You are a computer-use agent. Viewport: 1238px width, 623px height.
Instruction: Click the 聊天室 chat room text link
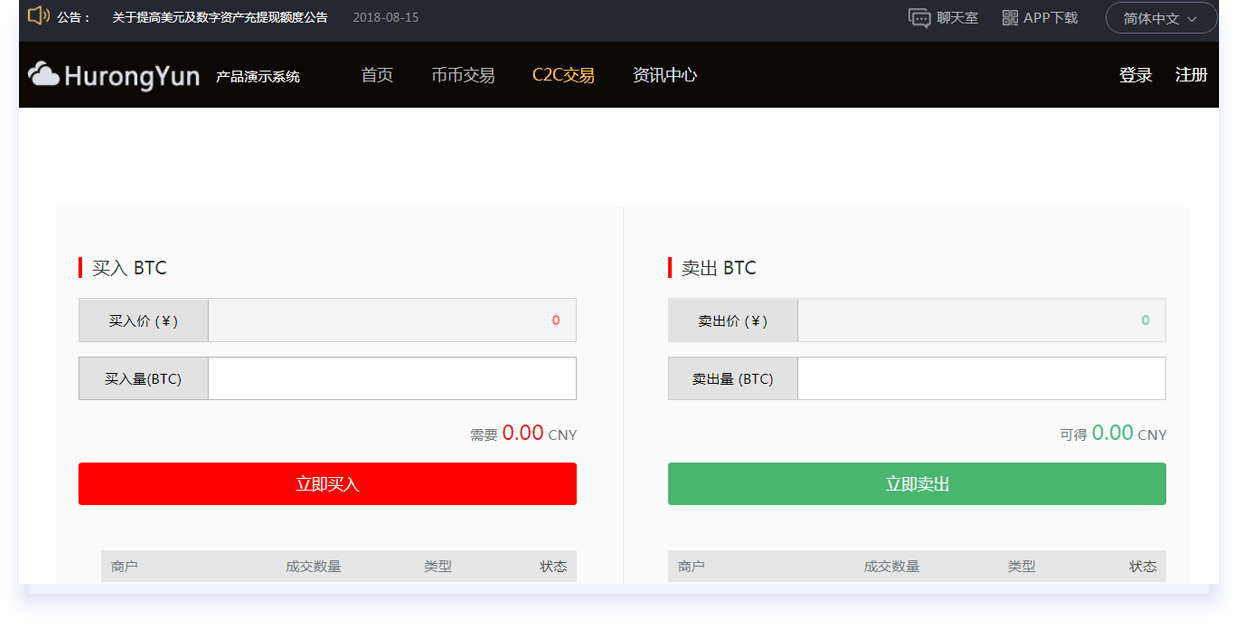click(957, 18)
